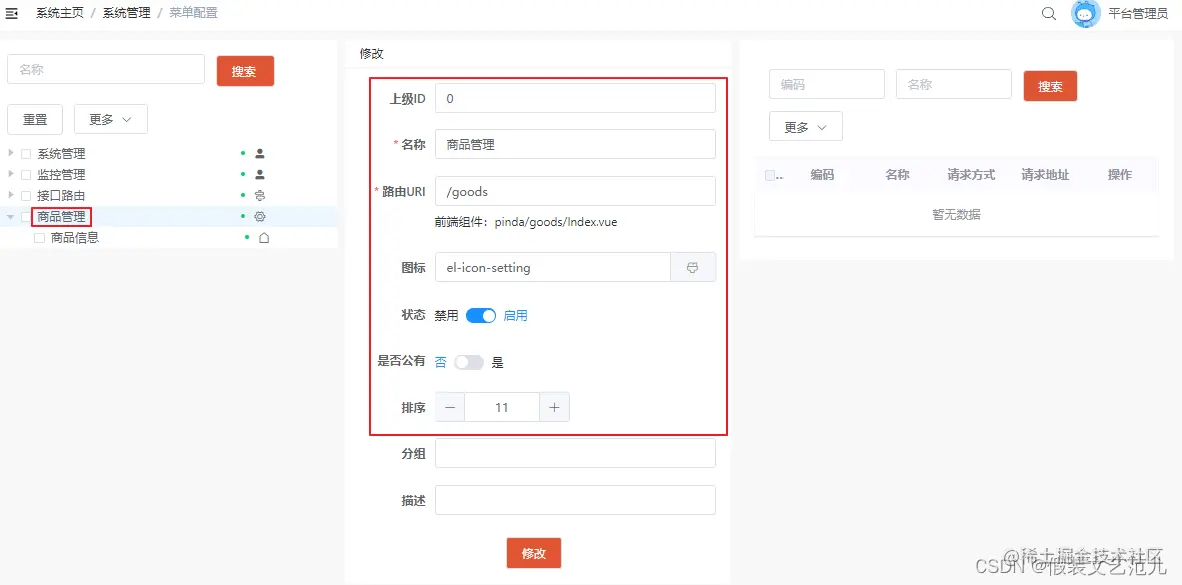Click the user icon beside 监控管理 tree item
Image resolution: width=1182 pixels, height=585 pixels.
[259, 174]
